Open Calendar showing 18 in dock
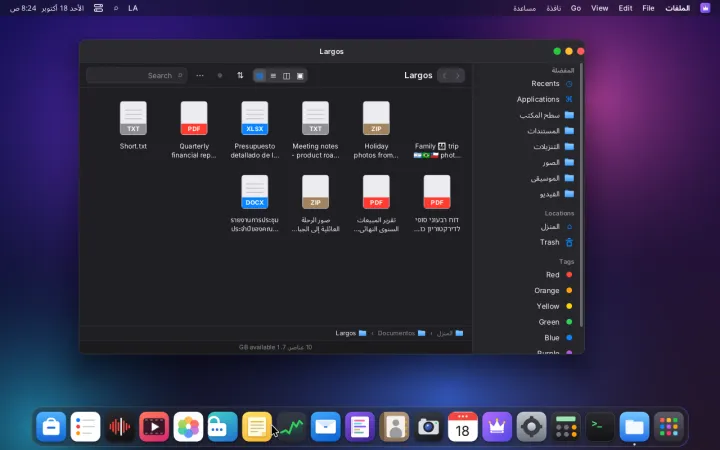 462,427
